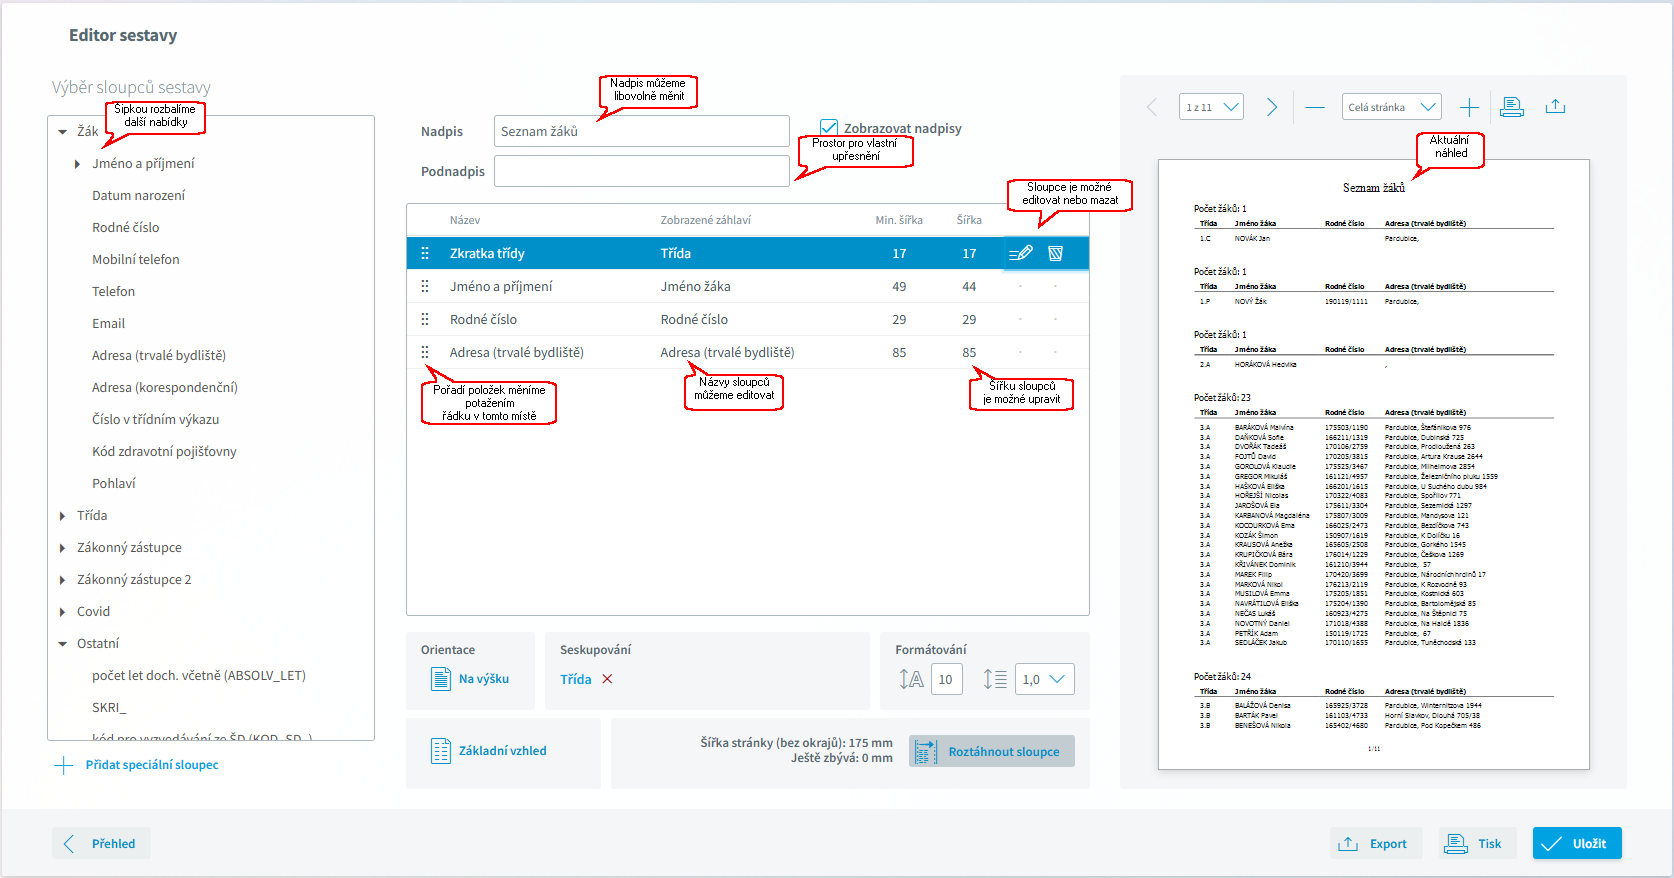Image resolution: width=1674 pixels, height=878 pixels.
Task: Expand the Třída tree node
Action: pos(63,516)
